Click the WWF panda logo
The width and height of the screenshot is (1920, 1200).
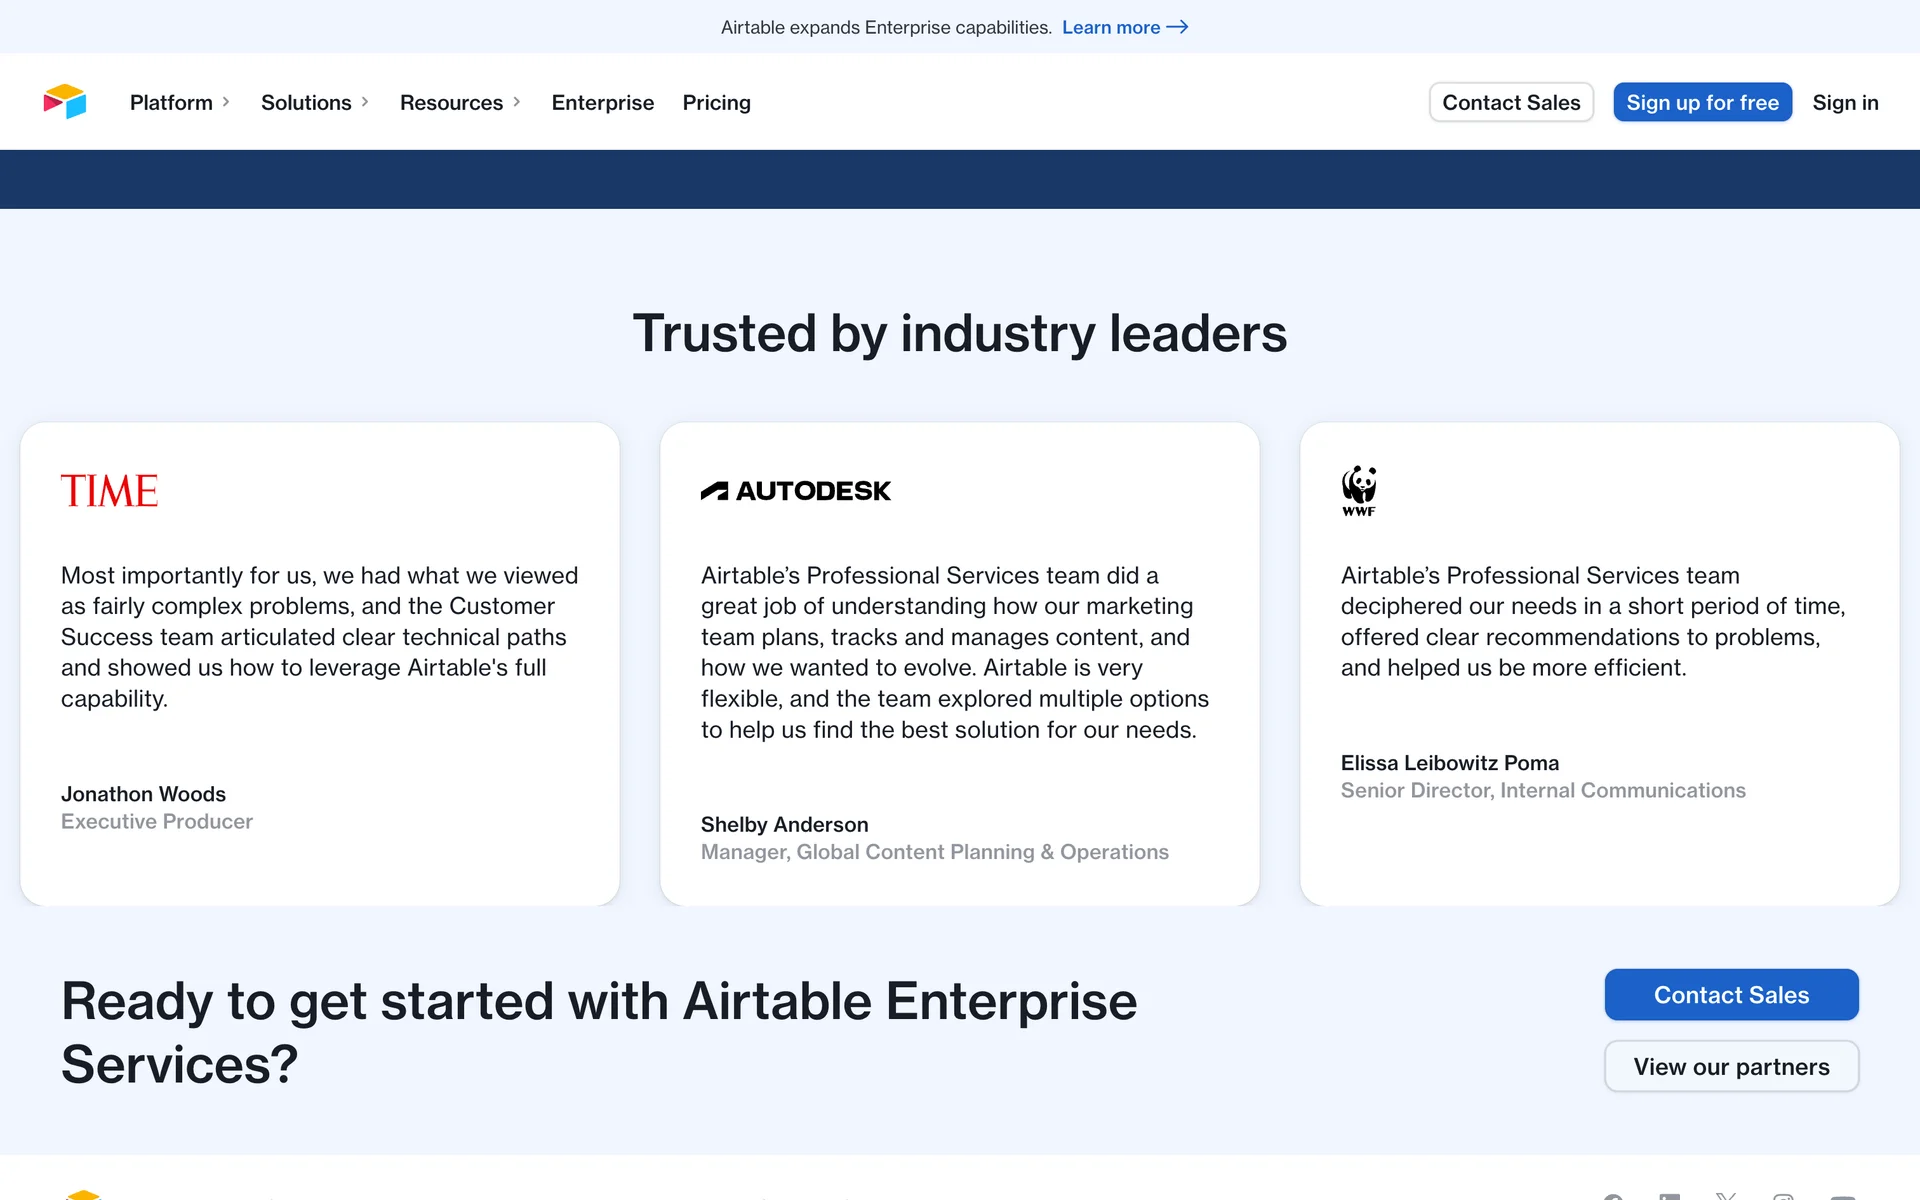point(1358,490)
